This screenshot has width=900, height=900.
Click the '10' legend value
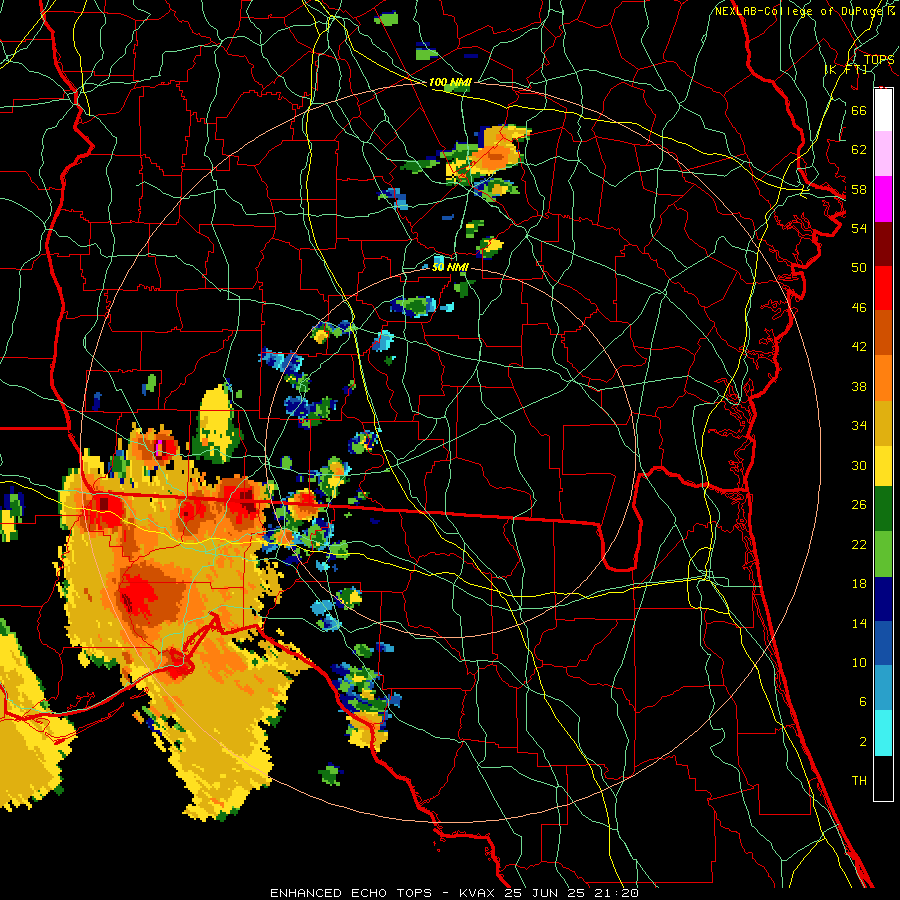pos(859,662)
